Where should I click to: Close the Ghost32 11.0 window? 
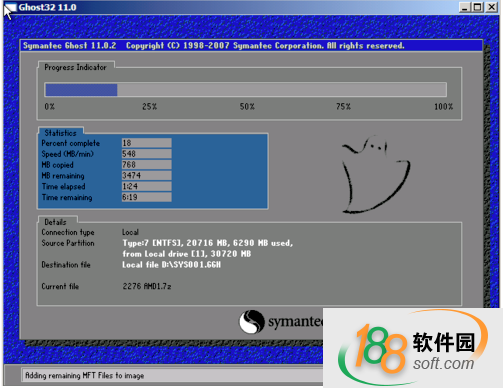pos(492,7)
